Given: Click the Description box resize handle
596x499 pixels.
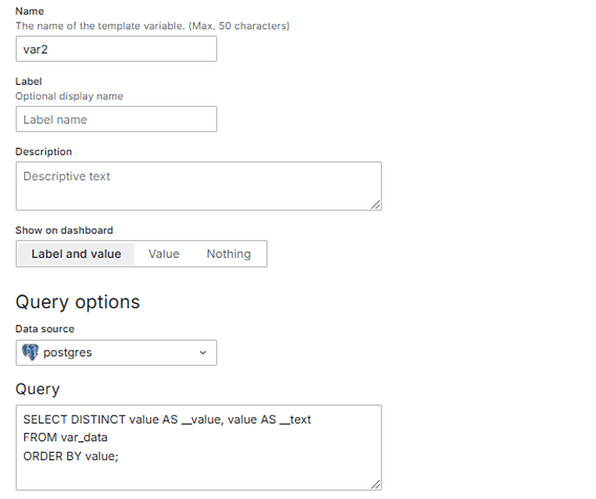Looking at the screenshot, I should (376, 205).
